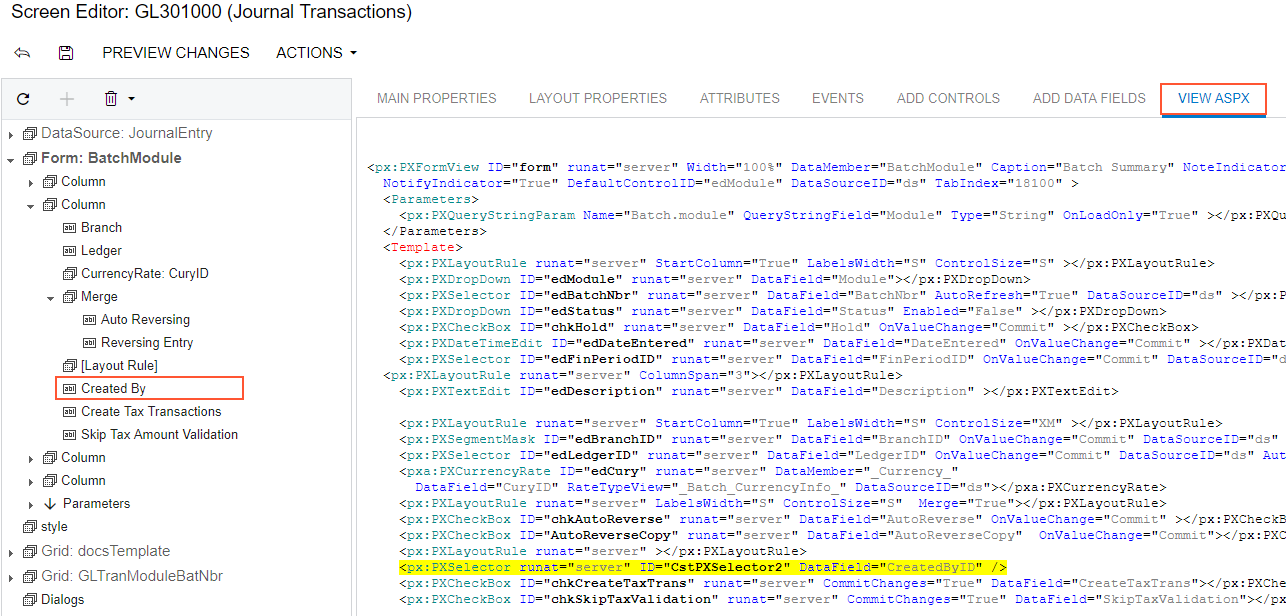Switch to MAIN PROPERTIES tab
The height and width of the screenshot is (616, 1286).
[x=437, y=98]
